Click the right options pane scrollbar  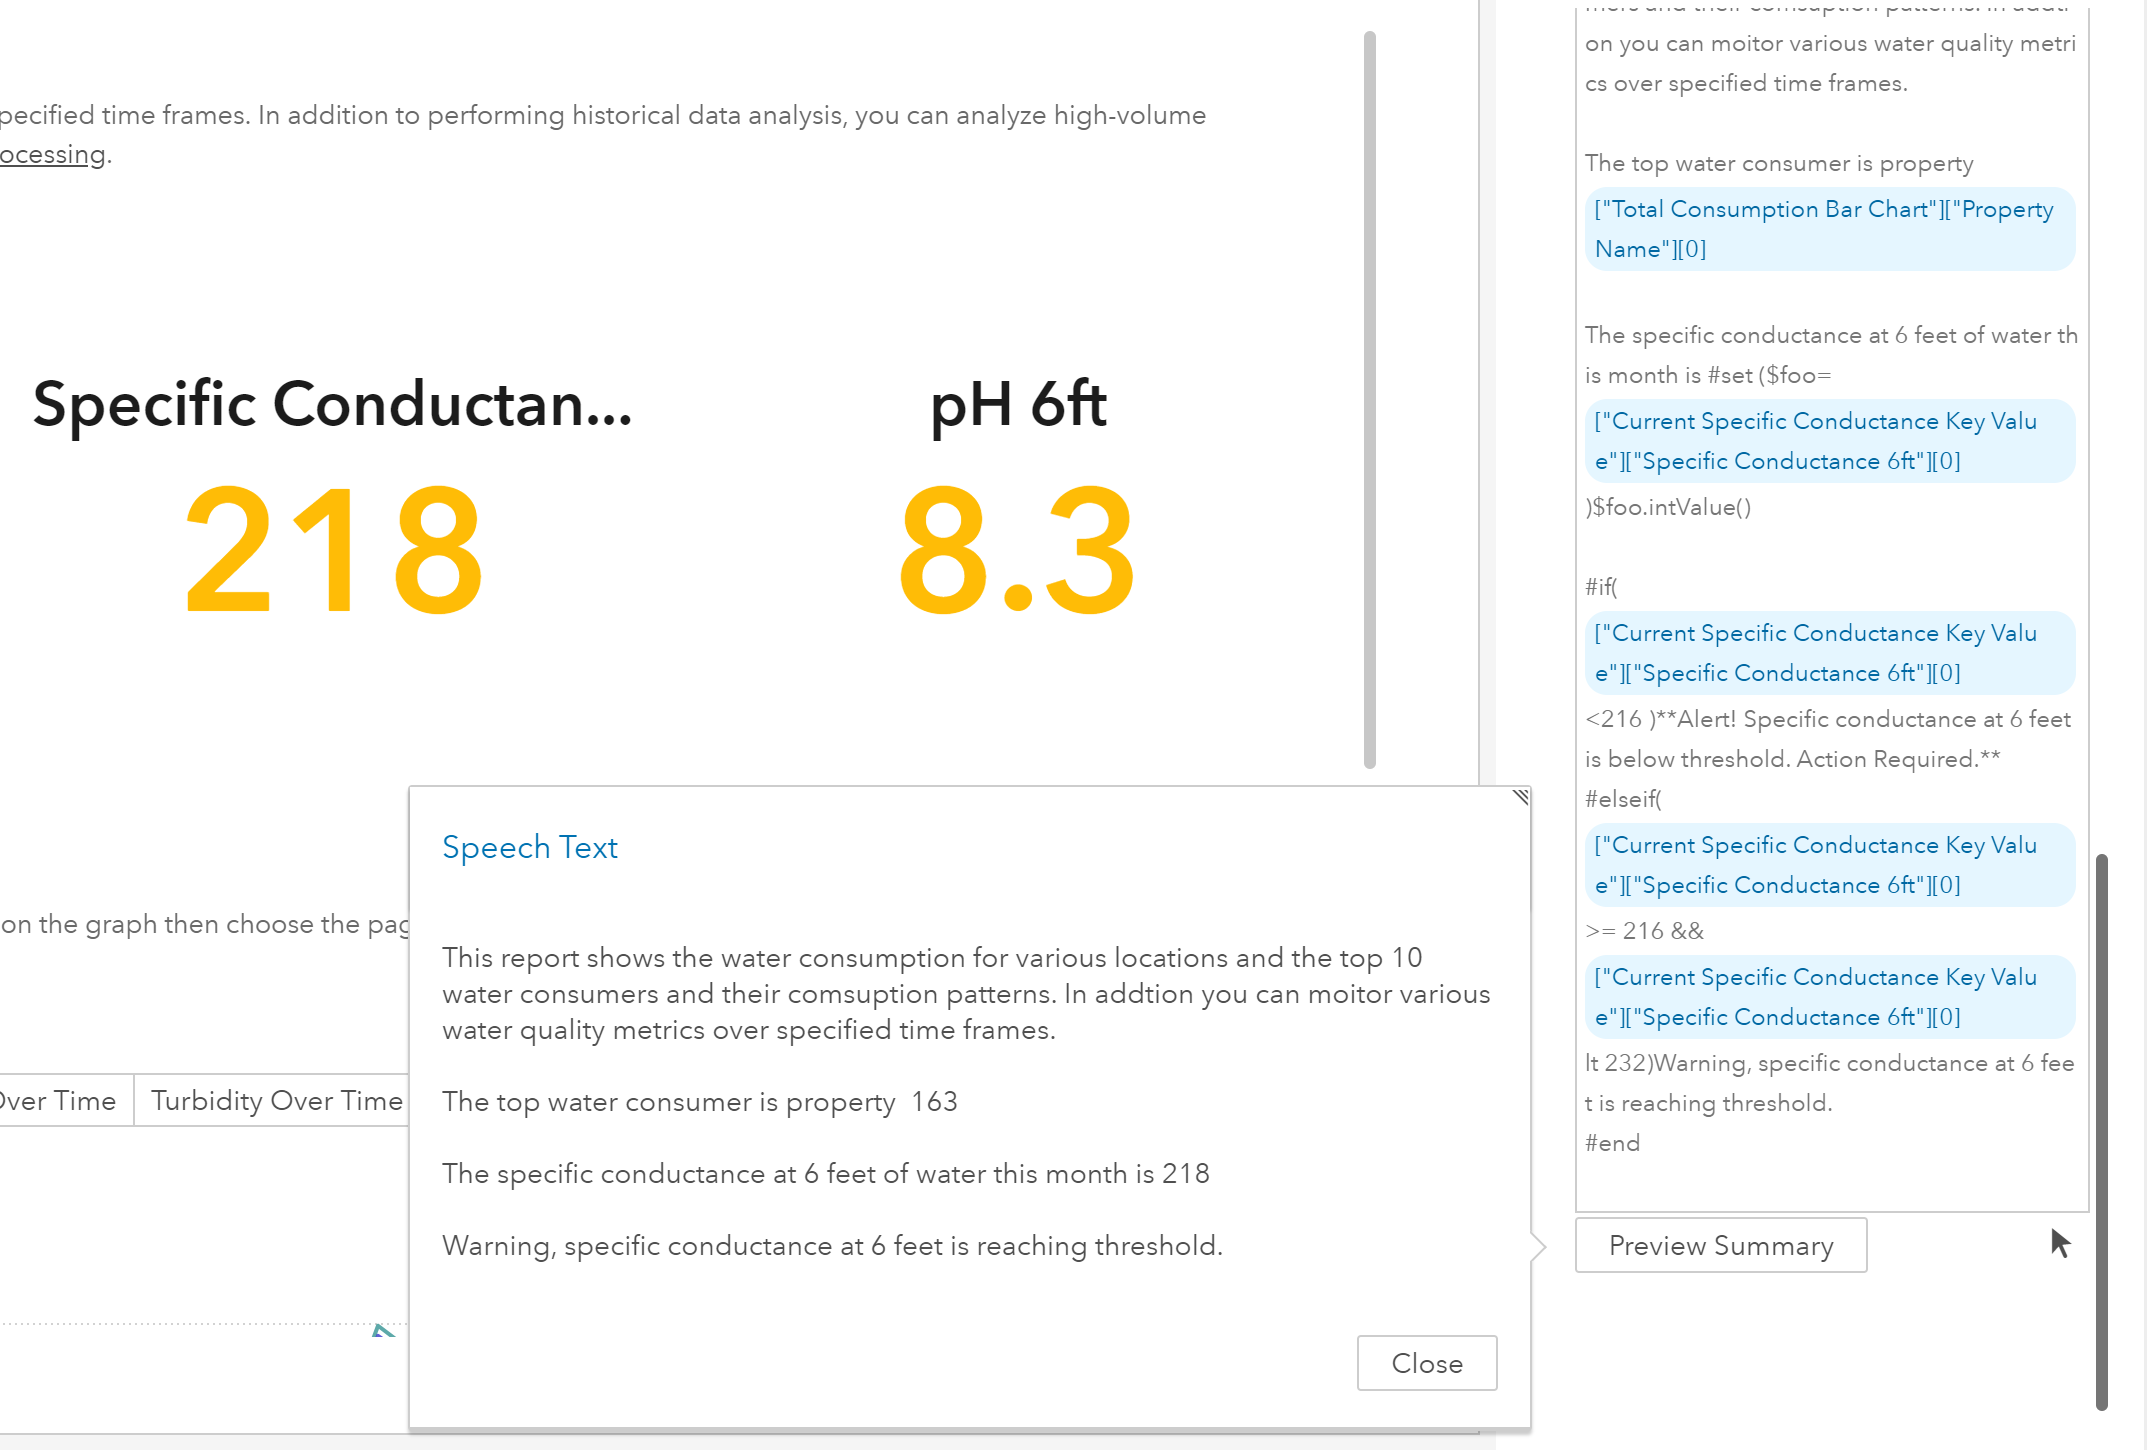[2101, 1130]
